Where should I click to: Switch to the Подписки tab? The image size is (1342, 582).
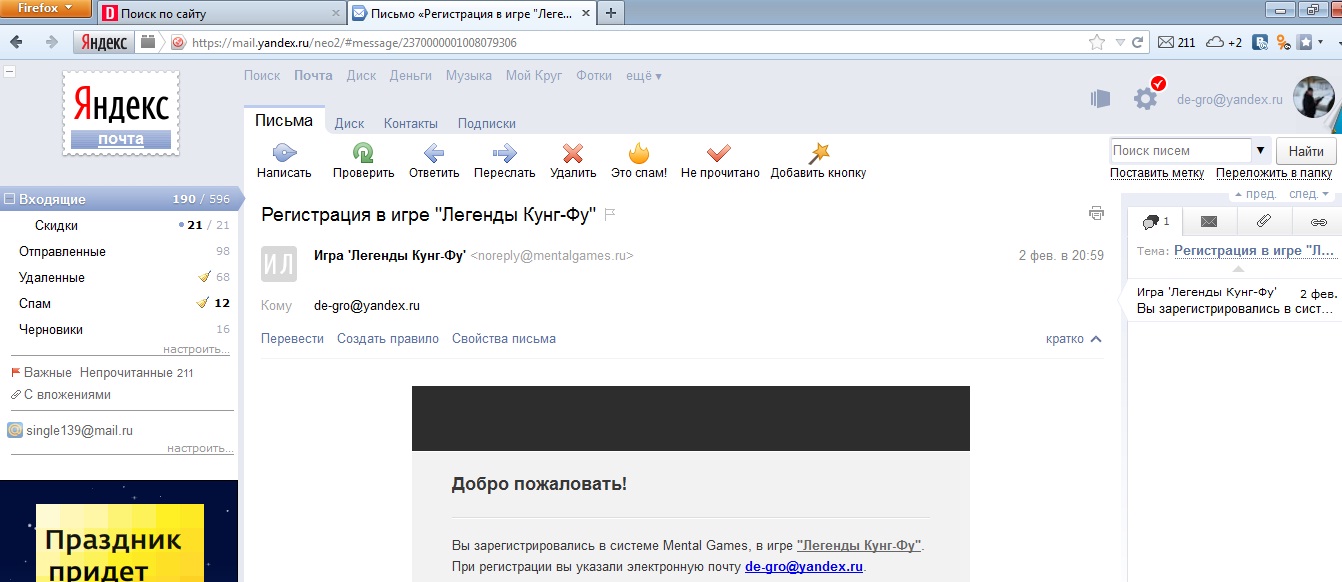(487, 124)
